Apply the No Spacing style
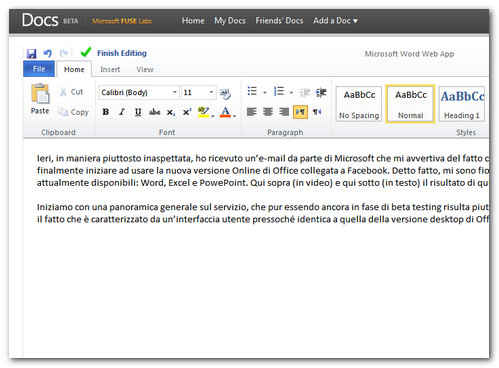 (x=359, y=104)
